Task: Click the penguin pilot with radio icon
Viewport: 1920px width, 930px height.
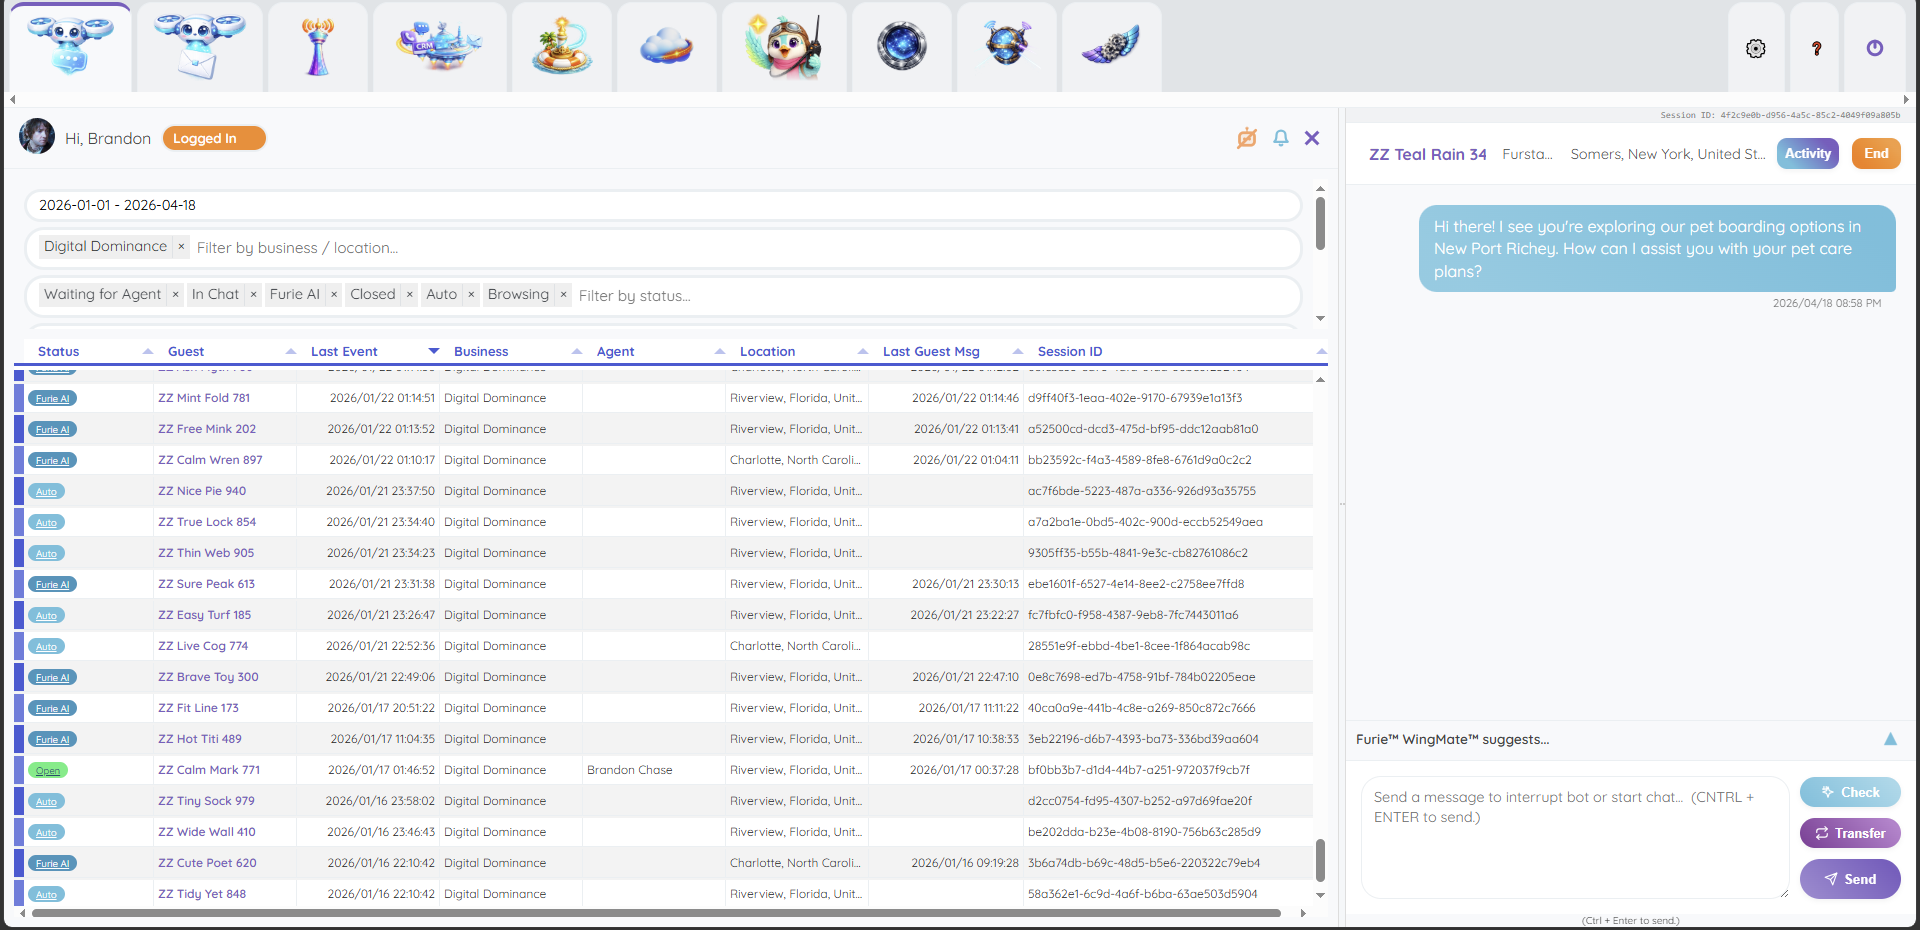Action: click(x=784, y=47)
